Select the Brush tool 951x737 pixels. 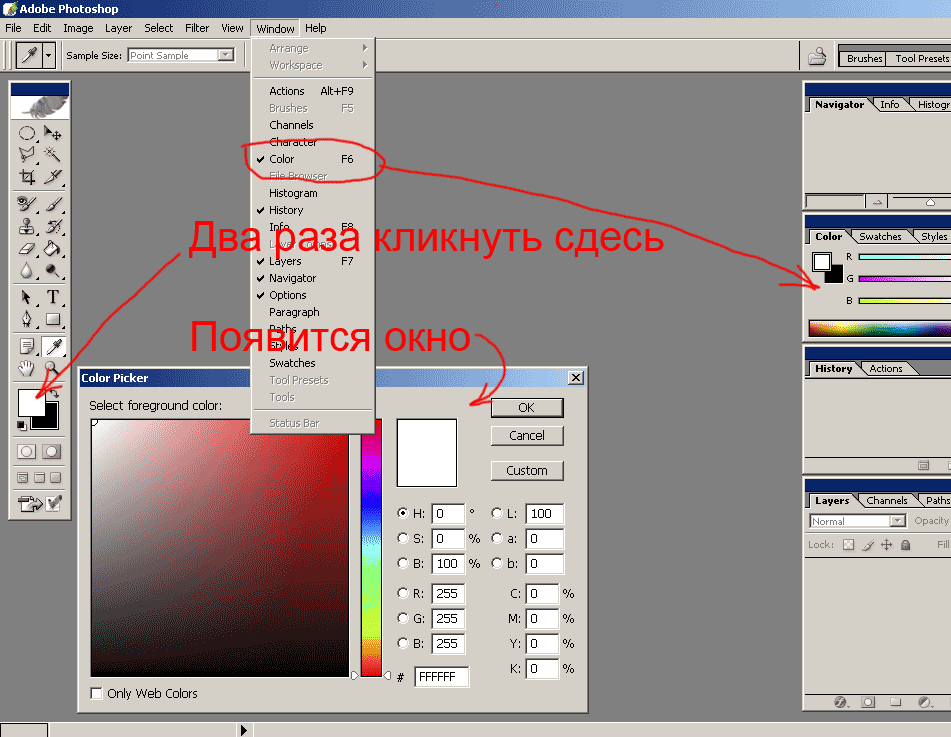coord(53,204)
